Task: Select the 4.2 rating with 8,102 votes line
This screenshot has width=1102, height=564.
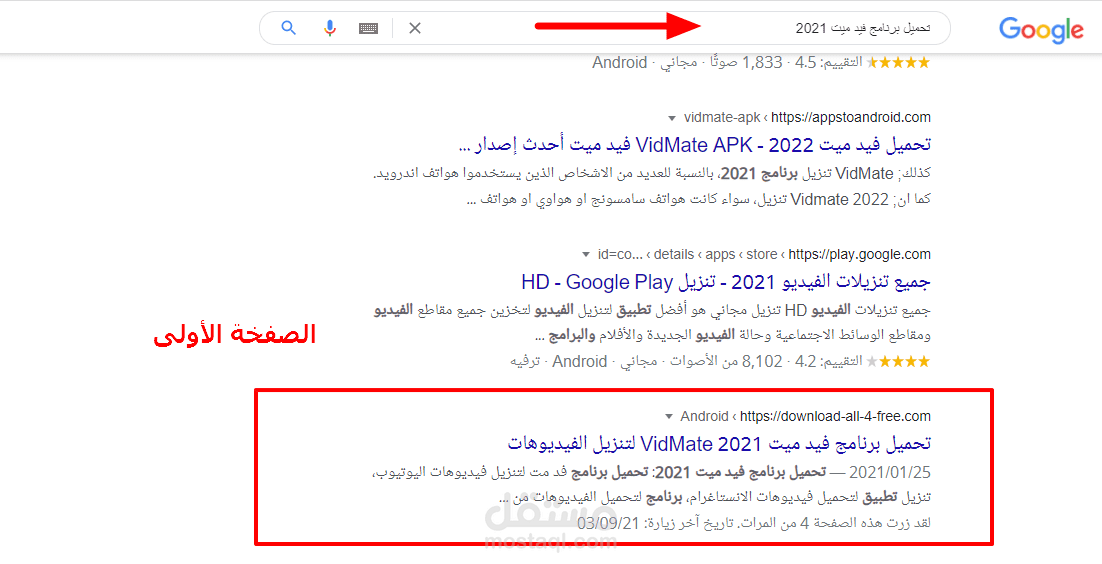Action: point(720,362)
